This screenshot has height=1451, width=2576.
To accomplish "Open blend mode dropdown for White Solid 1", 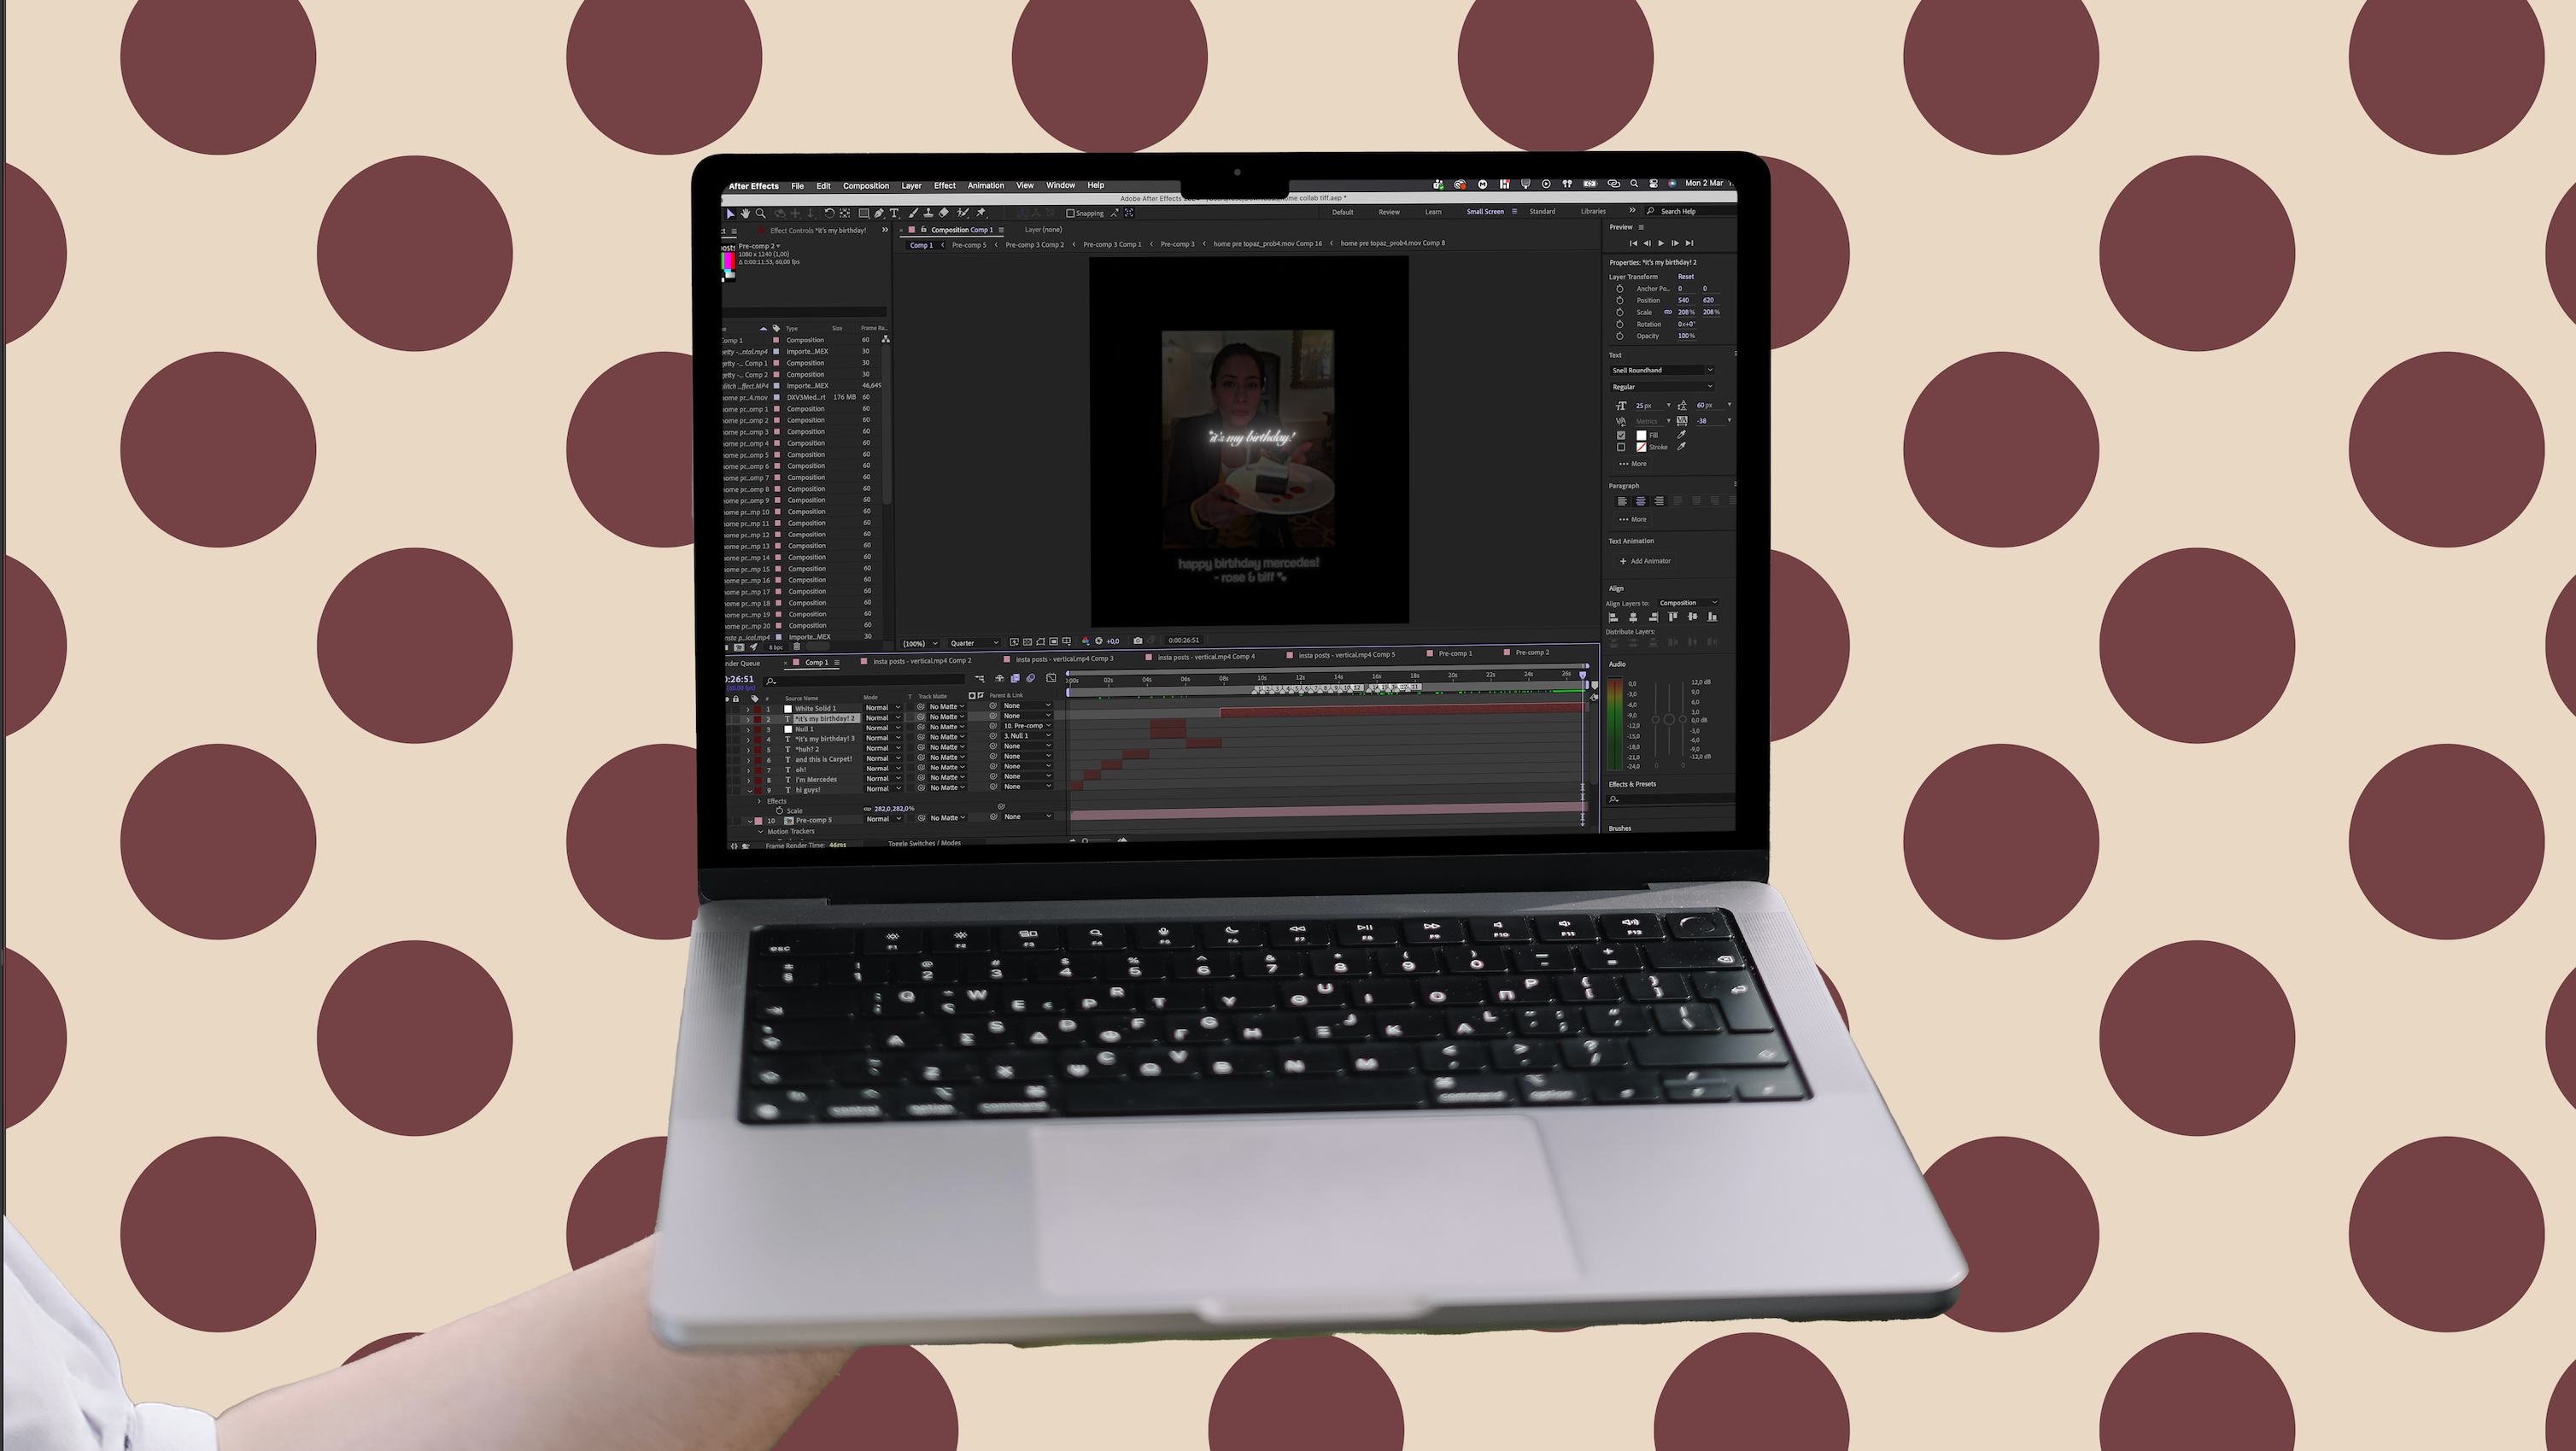I will point(883,708).
